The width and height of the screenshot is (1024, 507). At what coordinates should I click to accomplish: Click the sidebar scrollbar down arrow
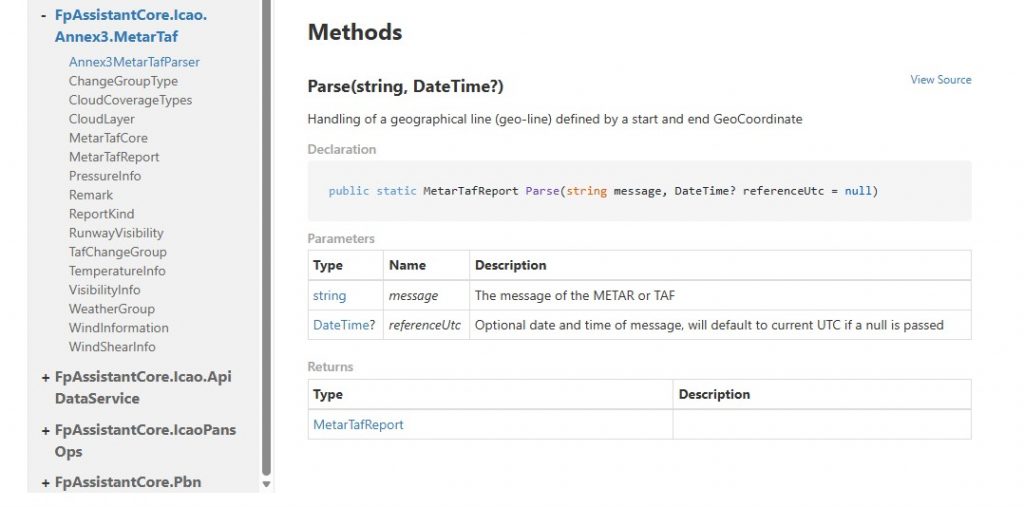coord(266,484)
